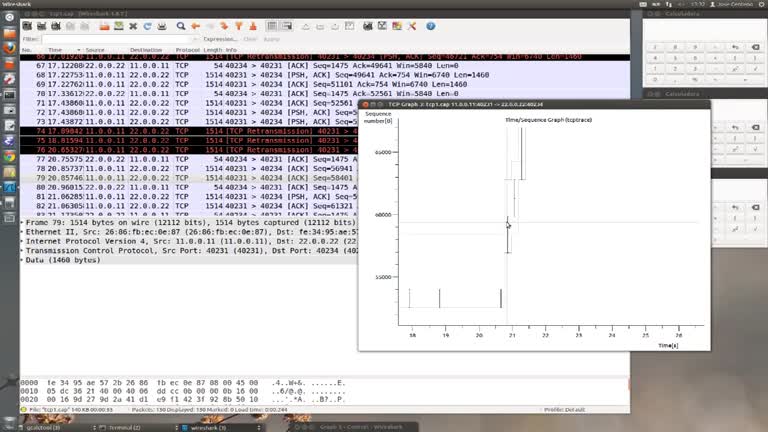
Task: Select packet 79 highlighted row
Action: pyautogui.click(x=189, y=178)
